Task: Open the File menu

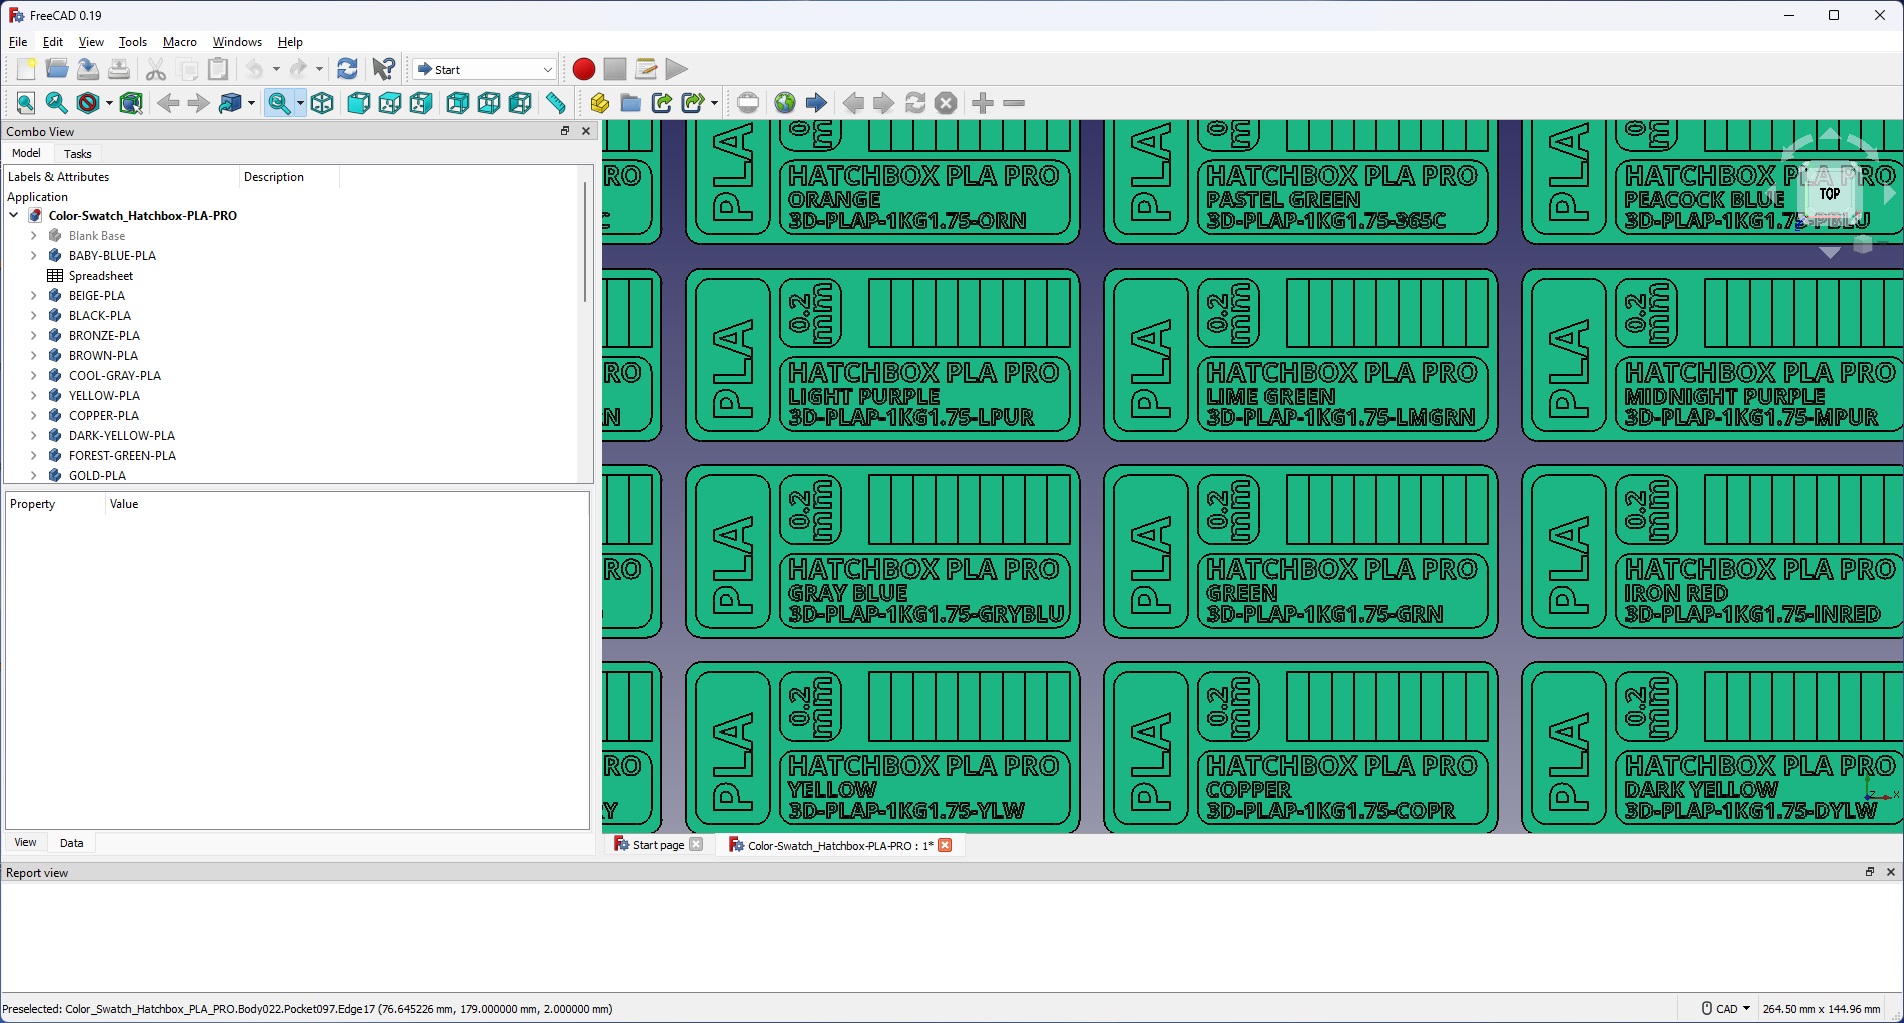Action: [18, 42]
